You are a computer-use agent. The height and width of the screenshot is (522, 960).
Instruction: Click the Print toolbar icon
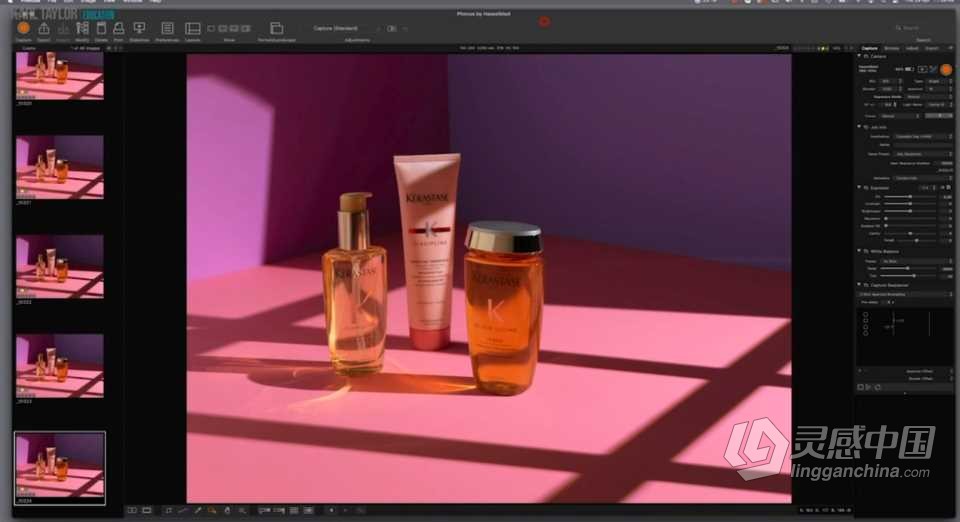click(x=119, y=28)
